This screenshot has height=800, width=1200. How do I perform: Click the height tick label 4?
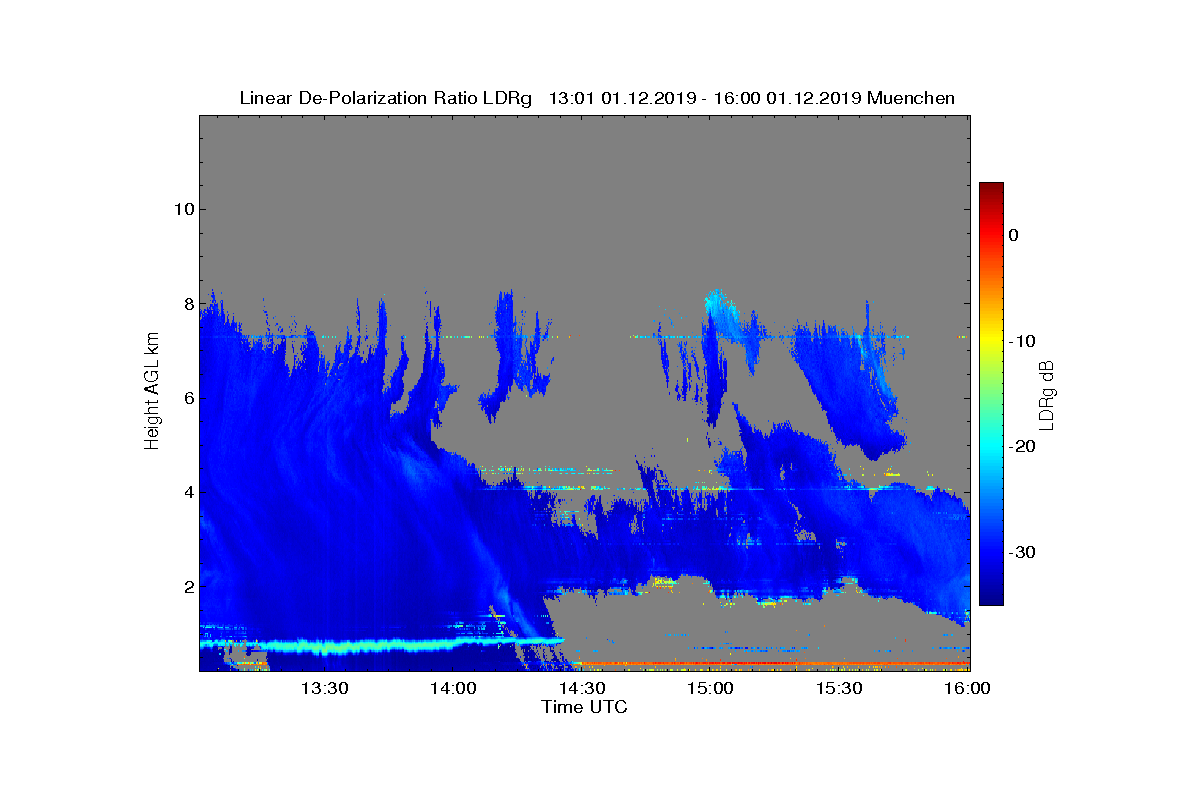click(x=188, y=492)
